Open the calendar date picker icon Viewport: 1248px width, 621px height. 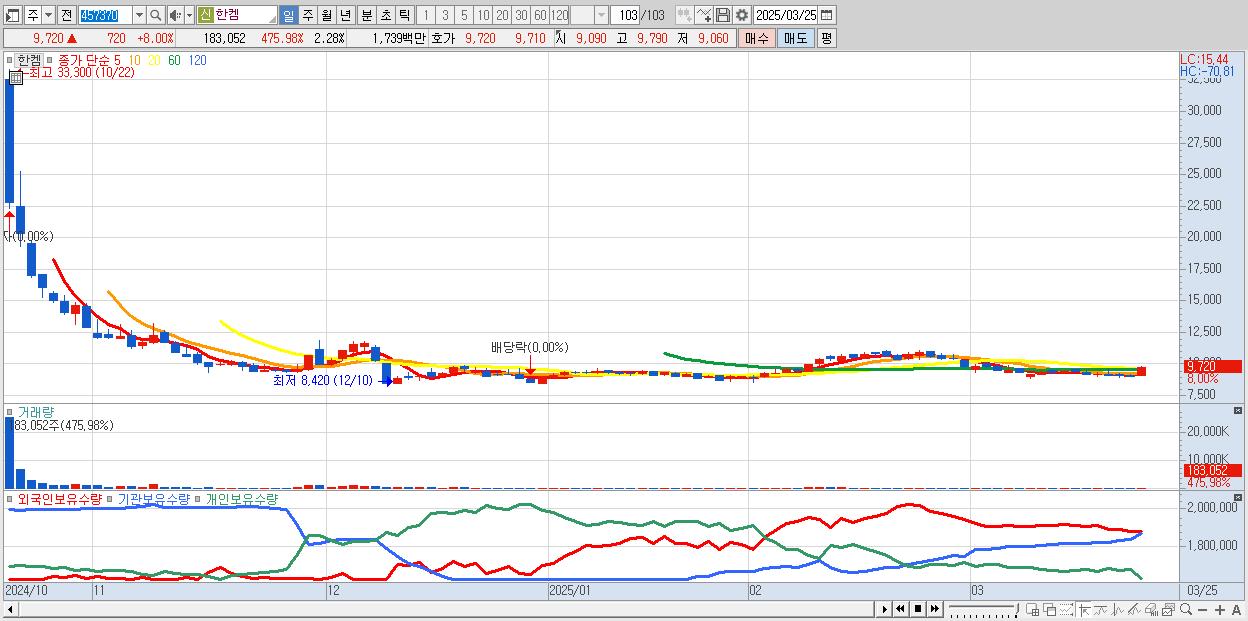coord(826,15)
